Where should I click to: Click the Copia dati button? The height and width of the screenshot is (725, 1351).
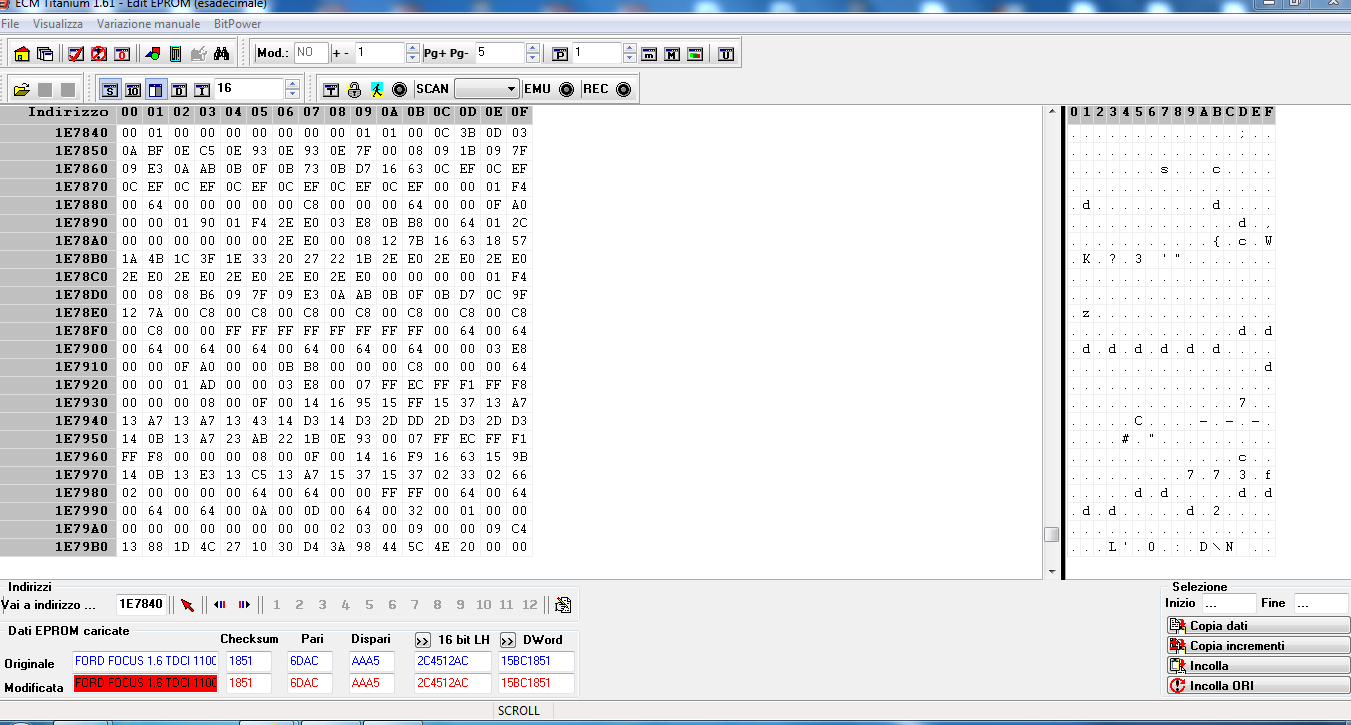click(x=1258, y=625)
